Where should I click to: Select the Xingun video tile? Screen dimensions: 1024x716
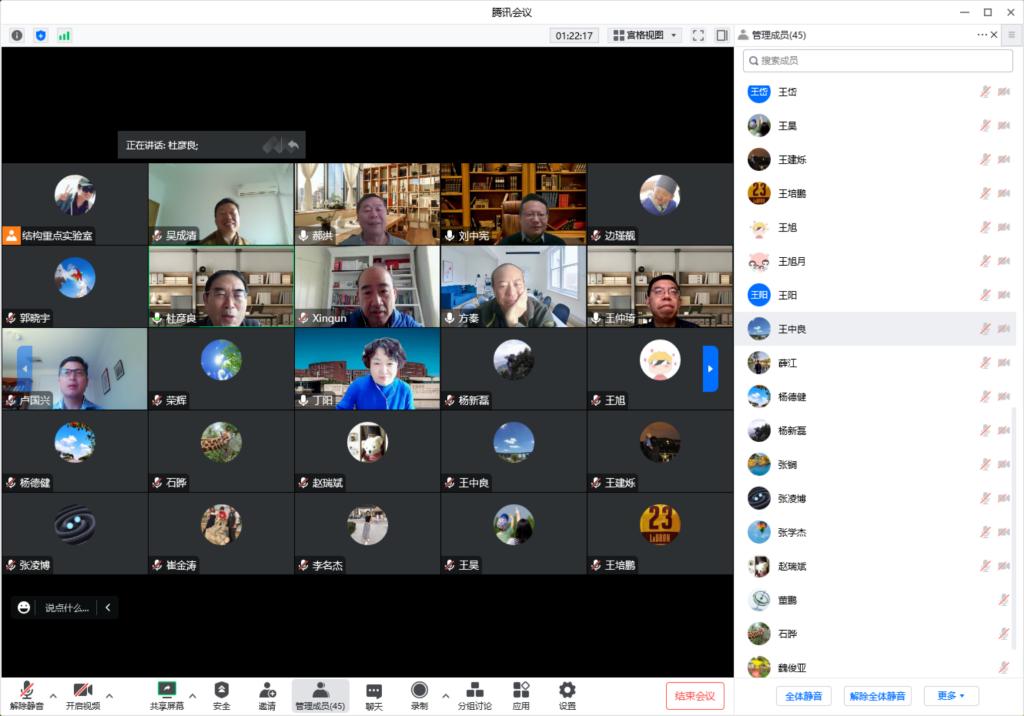tap(367, 286)
